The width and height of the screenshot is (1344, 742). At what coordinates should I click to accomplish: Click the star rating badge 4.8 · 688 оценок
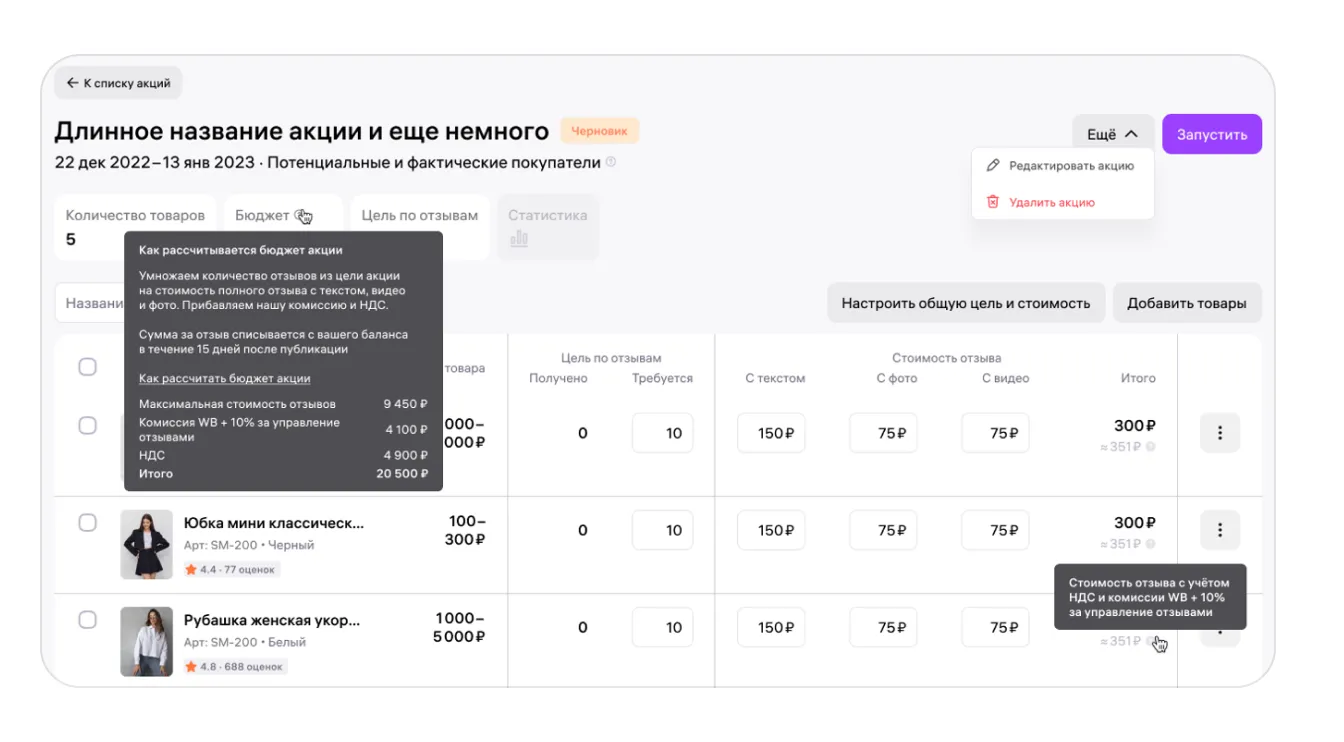click(234, 666)
